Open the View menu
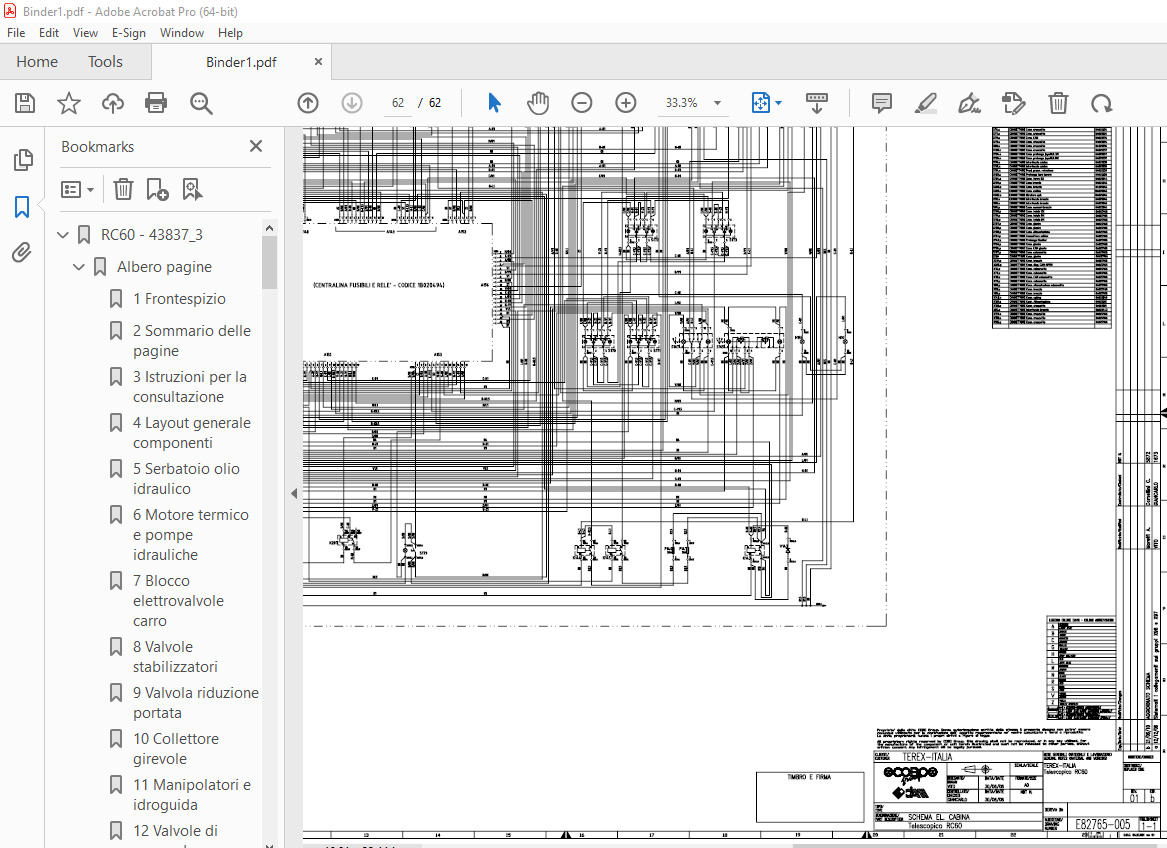1167x848 pixels. [85, 33]
